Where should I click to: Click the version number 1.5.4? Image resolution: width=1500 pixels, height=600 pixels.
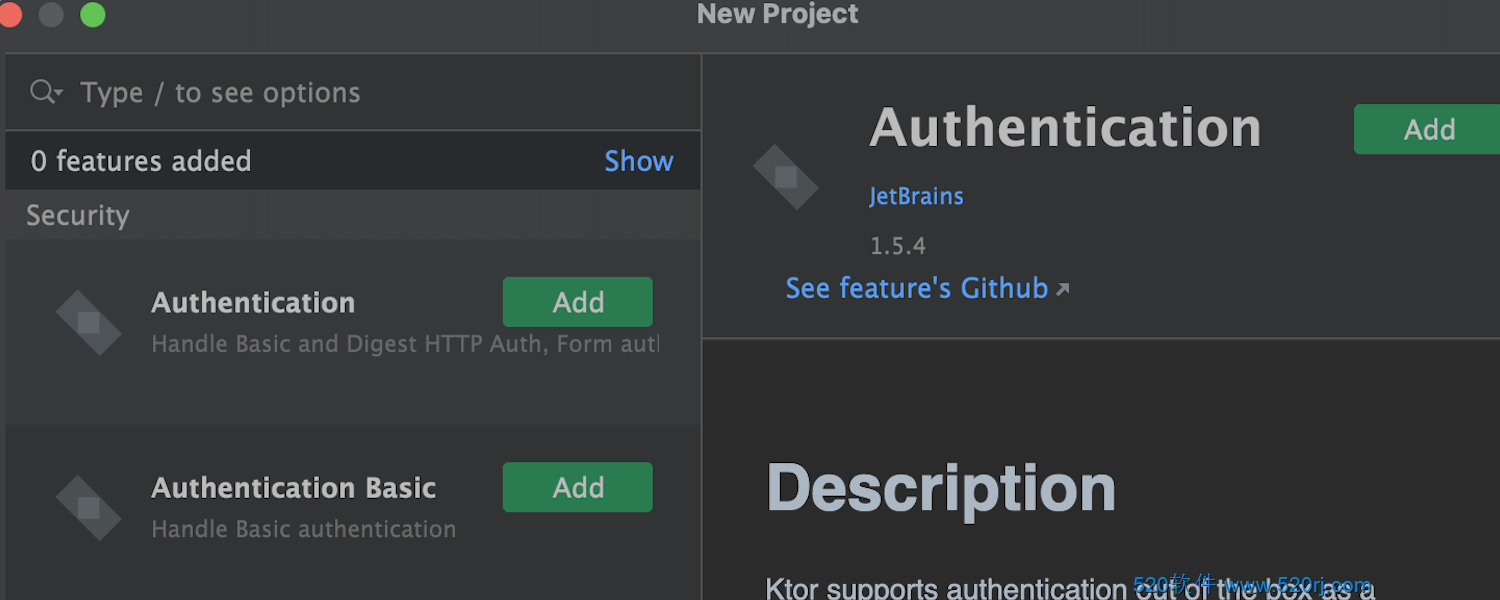coord(898,245)
